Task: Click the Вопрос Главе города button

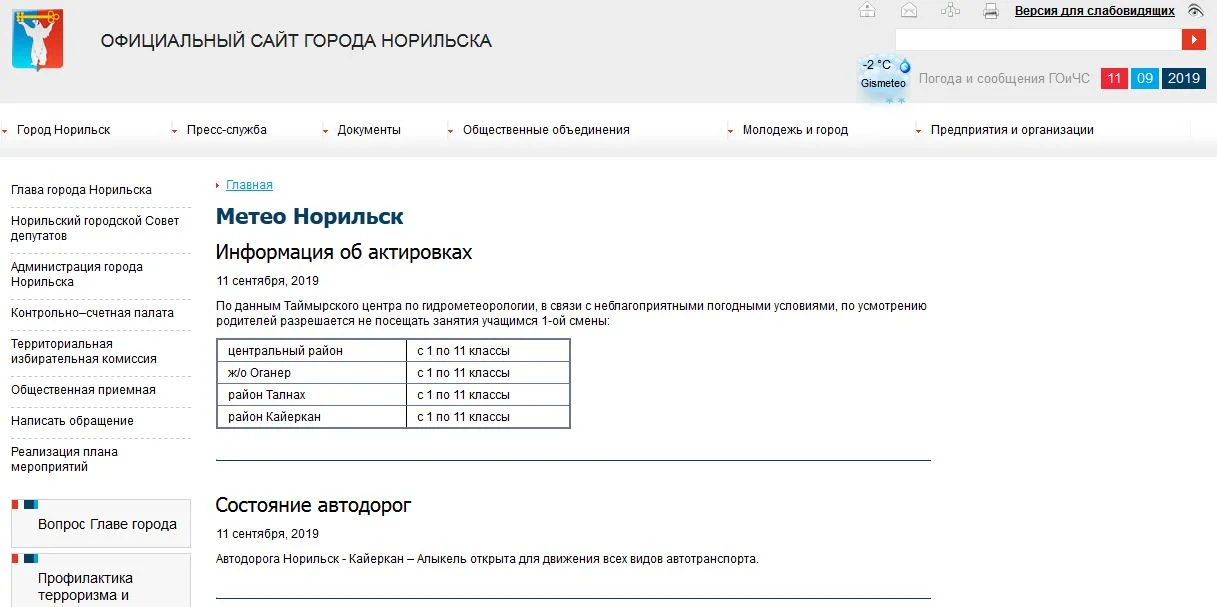Action: click(98, 522)
